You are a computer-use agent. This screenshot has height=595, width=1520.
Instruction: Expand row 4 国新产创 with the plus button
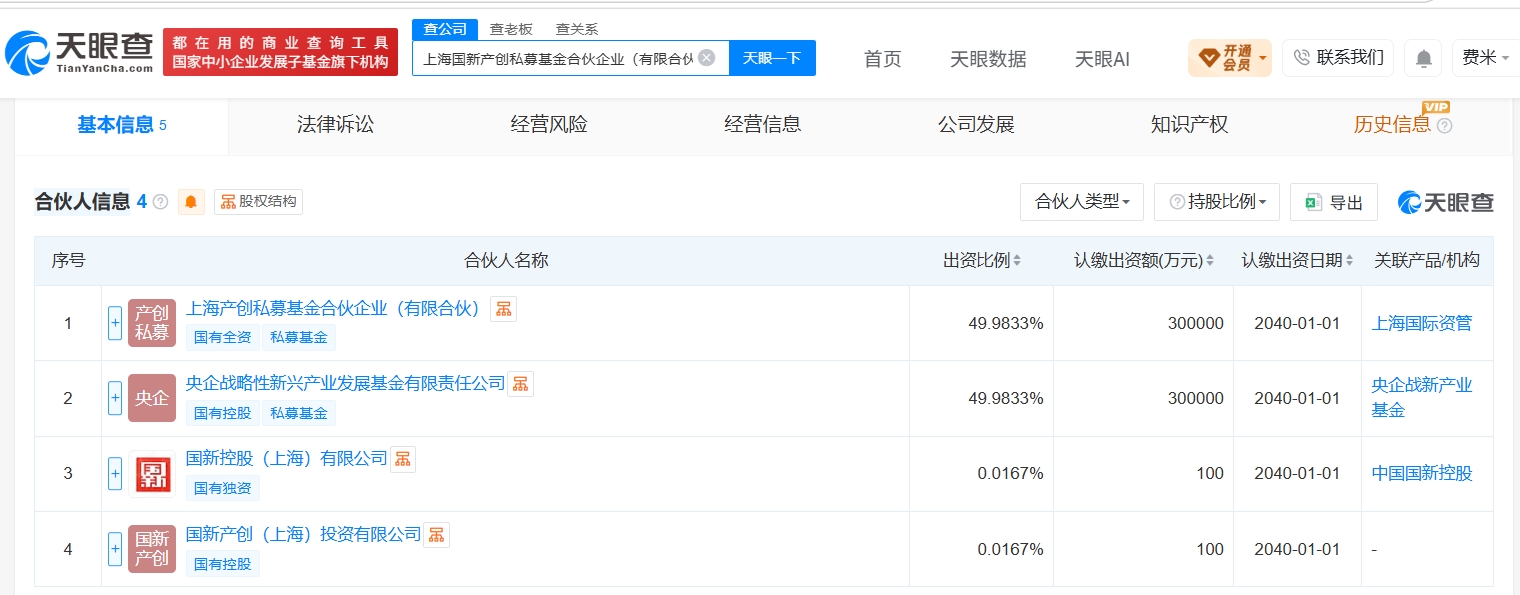click(x=115, y=549)
